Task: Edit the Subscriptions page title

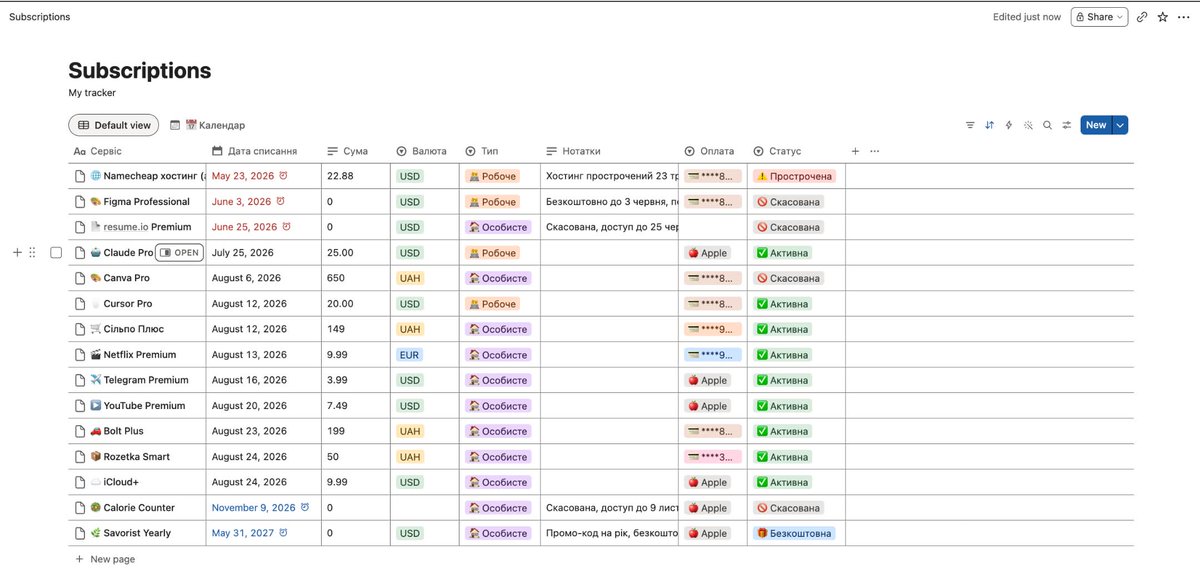Action: coord(140,71)
